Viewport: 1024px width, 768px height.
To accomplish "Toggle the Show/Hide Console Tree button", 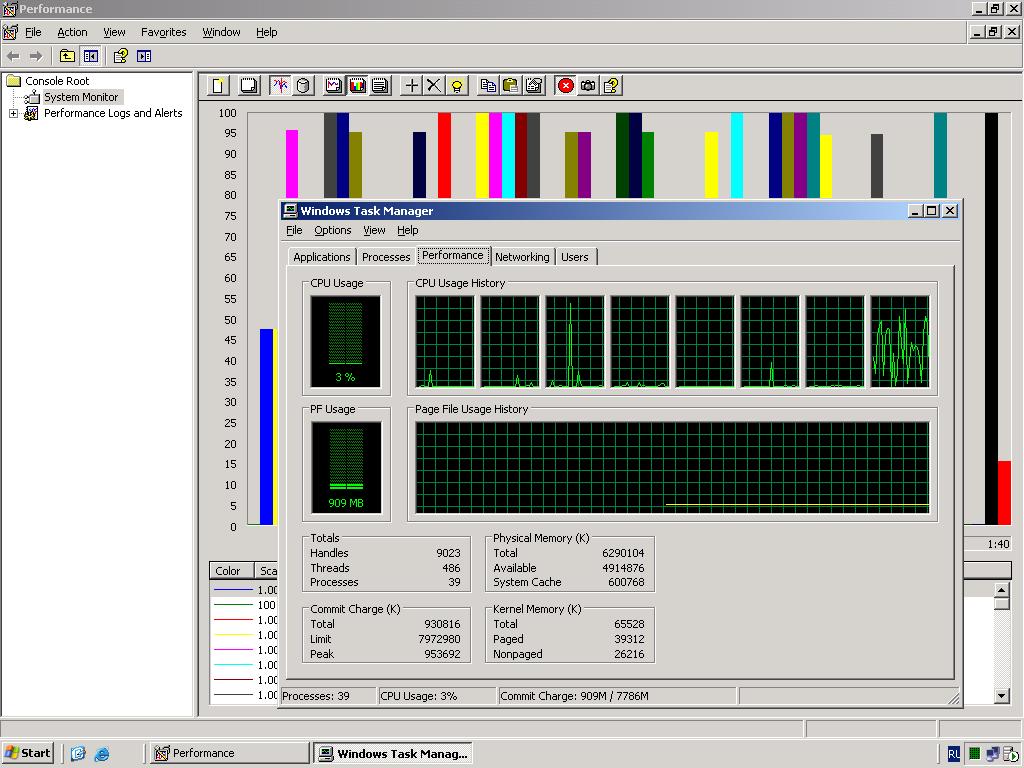I will tap(91, 56).
